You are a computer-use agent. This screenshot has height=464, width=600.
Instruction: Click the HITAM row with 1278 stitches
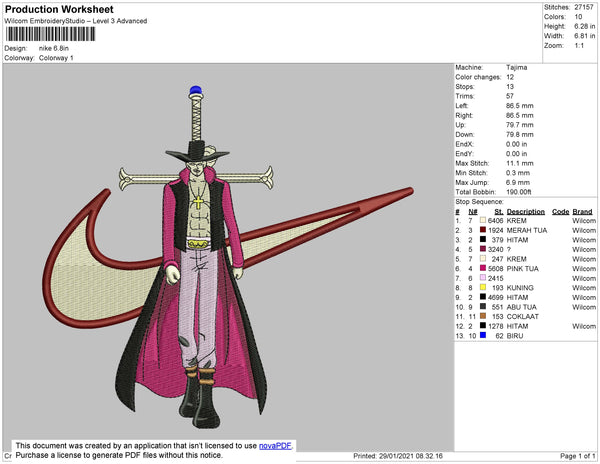(525, 326)
